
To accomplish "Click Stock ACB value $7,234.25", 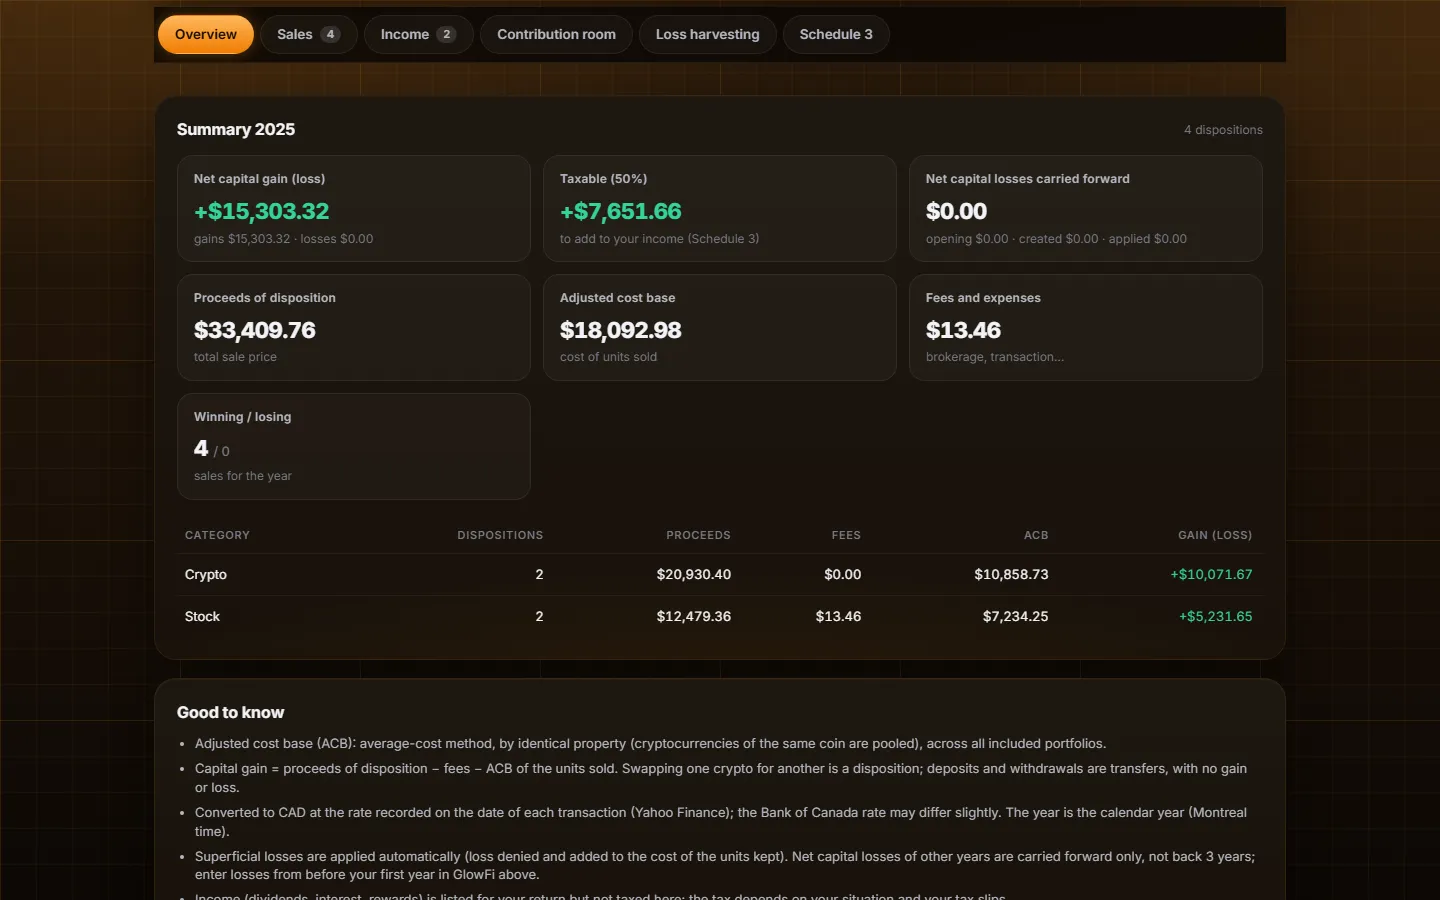I will pyautogui.click(x=1015, y=617).
